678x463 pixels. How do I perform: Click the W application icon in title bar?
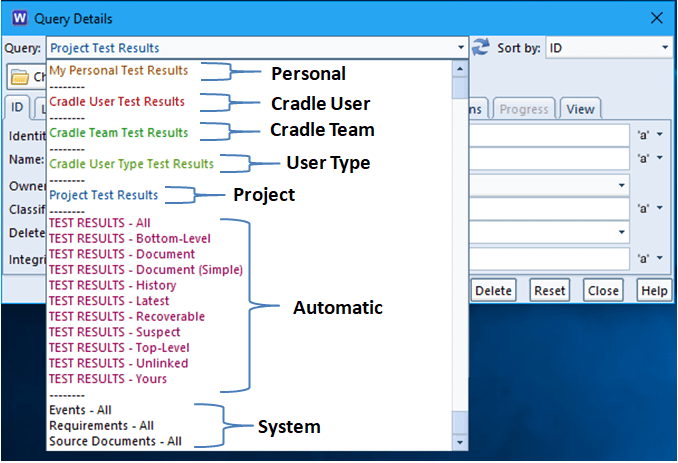coord(19,18)
